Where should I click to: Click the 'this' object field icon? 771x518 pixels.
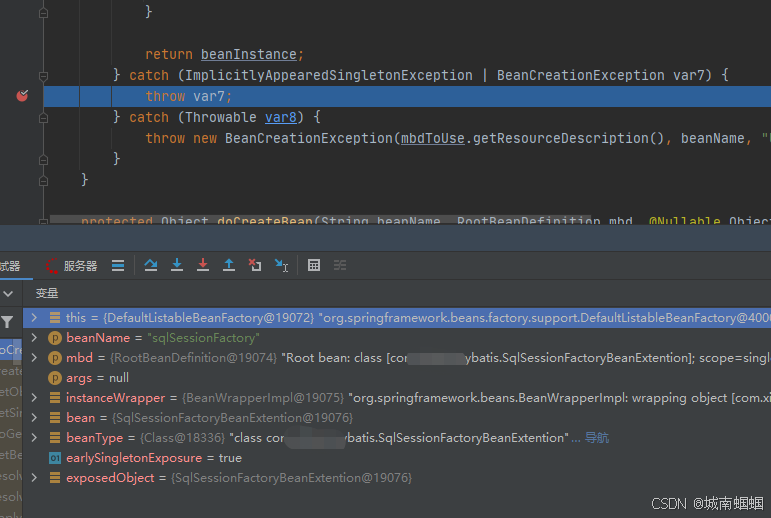click(x=55, y=318)
